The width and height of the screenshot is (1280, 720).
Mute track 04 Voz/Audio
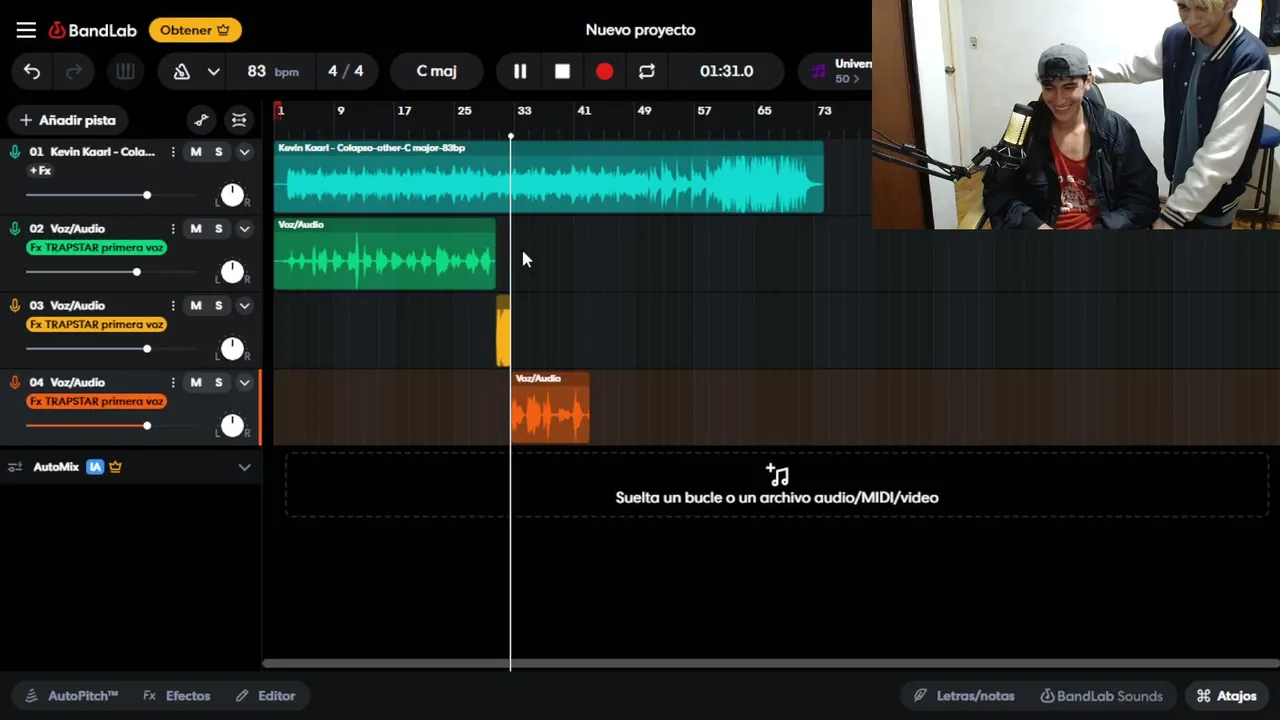tap(196, 383)
